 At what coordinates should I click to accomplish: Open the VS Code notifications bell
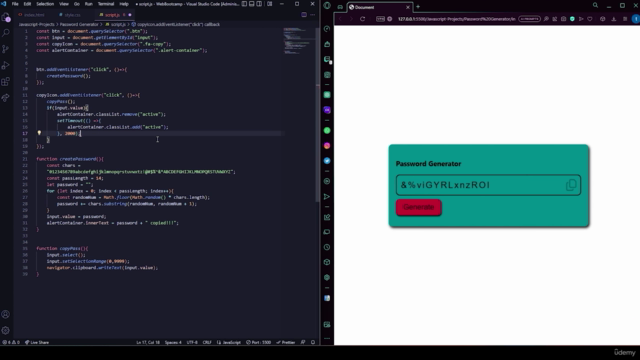click(313, 342)
